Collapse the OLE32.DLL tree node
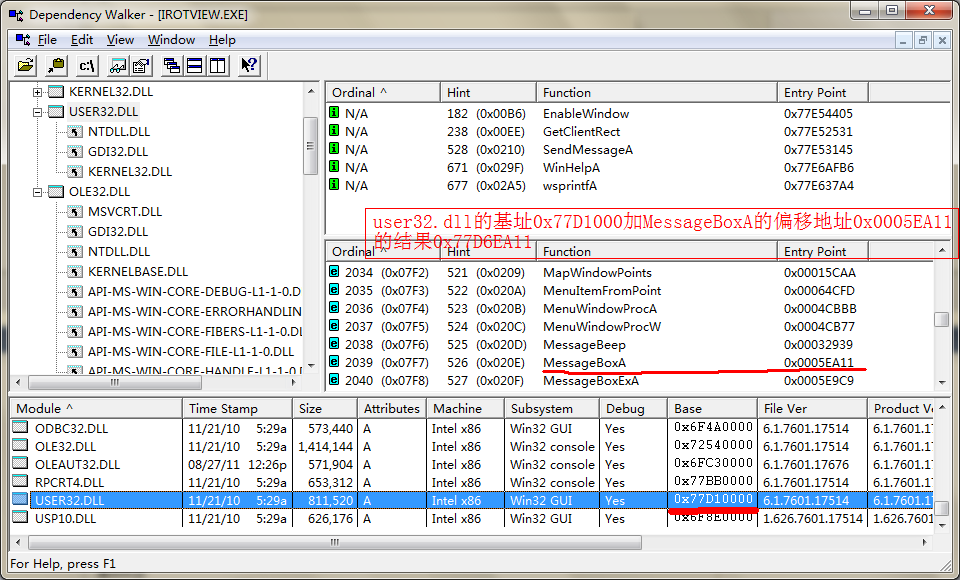 37,192
